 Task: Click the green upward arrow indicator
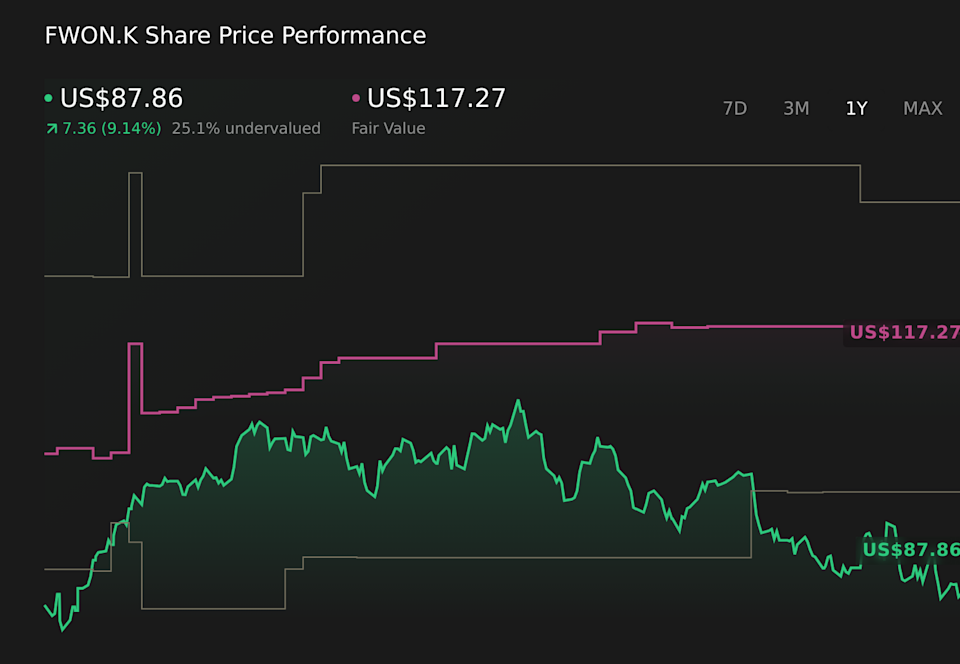48,128
